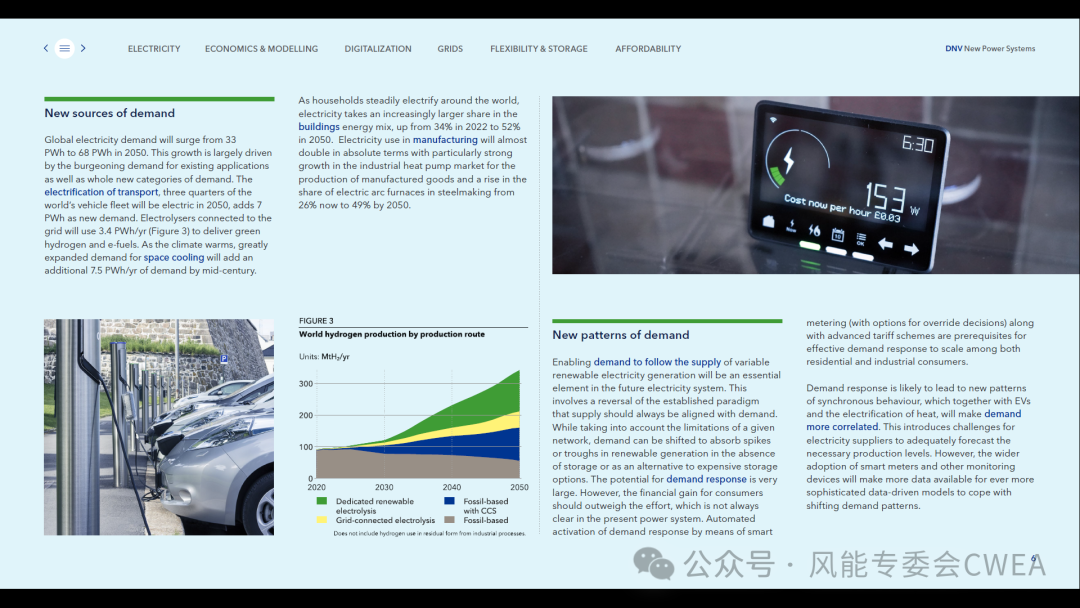This screenshot has height=608, width=1080.
Task: Click the 'New patterns of demand' heading
Action: click(621, 335)
